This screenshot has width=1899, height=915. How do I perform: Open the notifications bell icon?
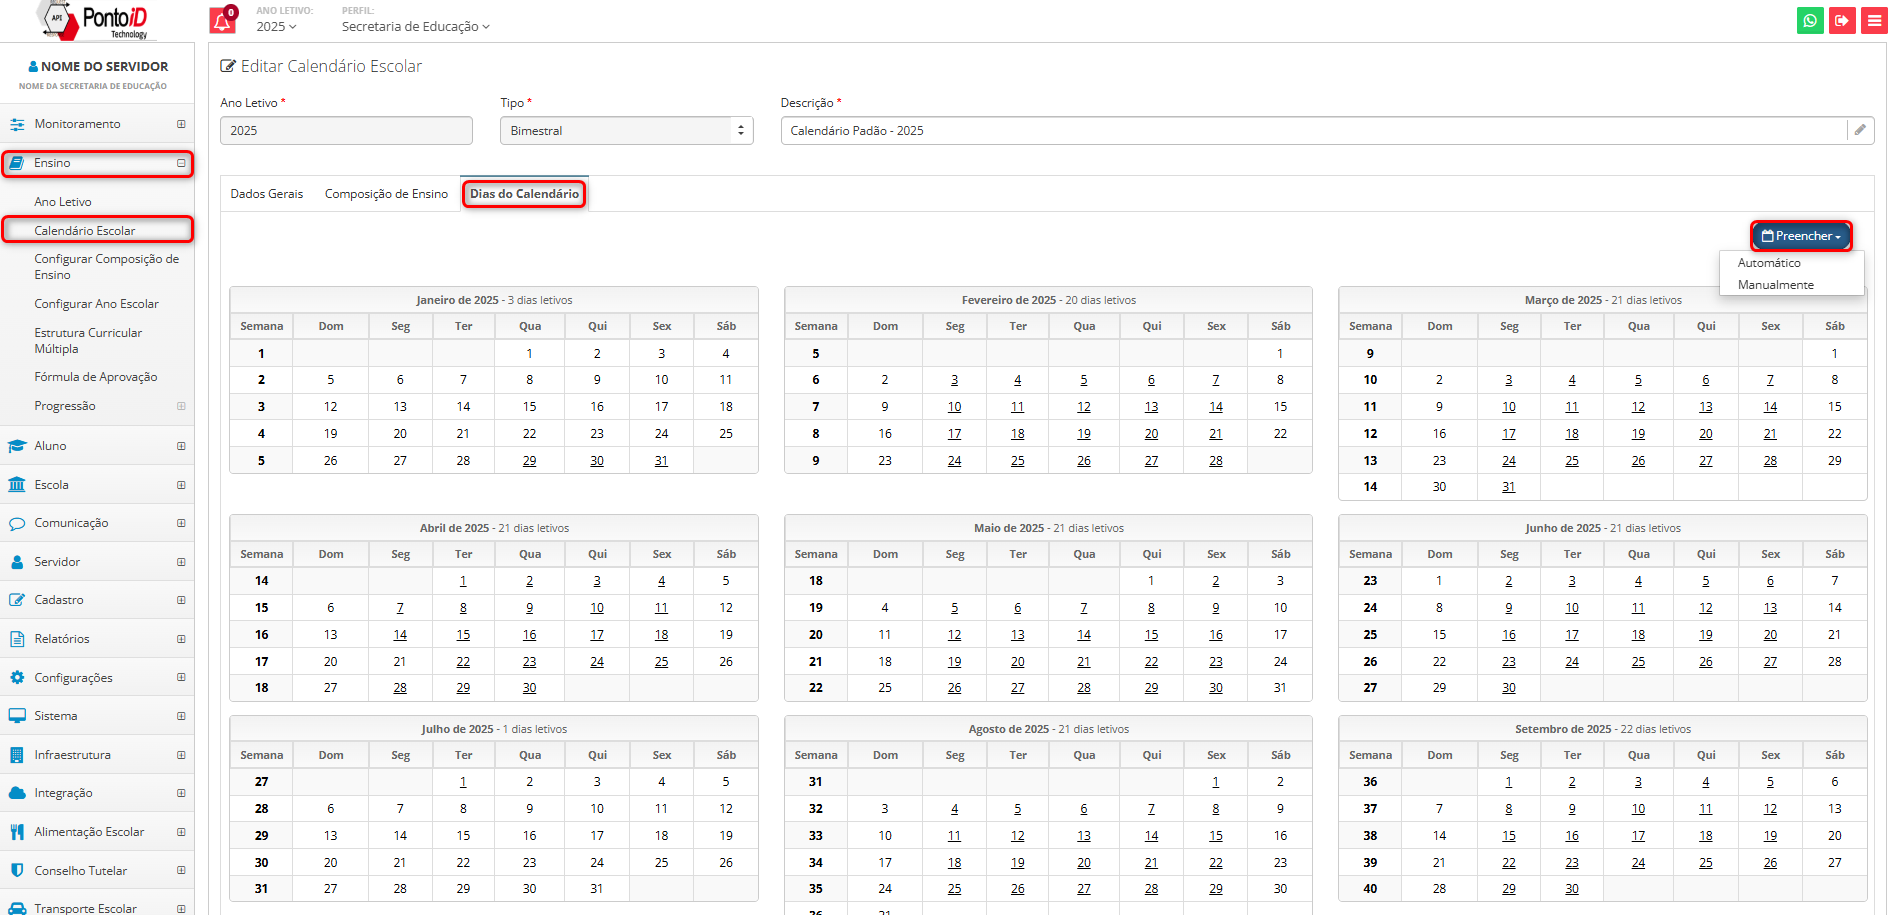222,20
